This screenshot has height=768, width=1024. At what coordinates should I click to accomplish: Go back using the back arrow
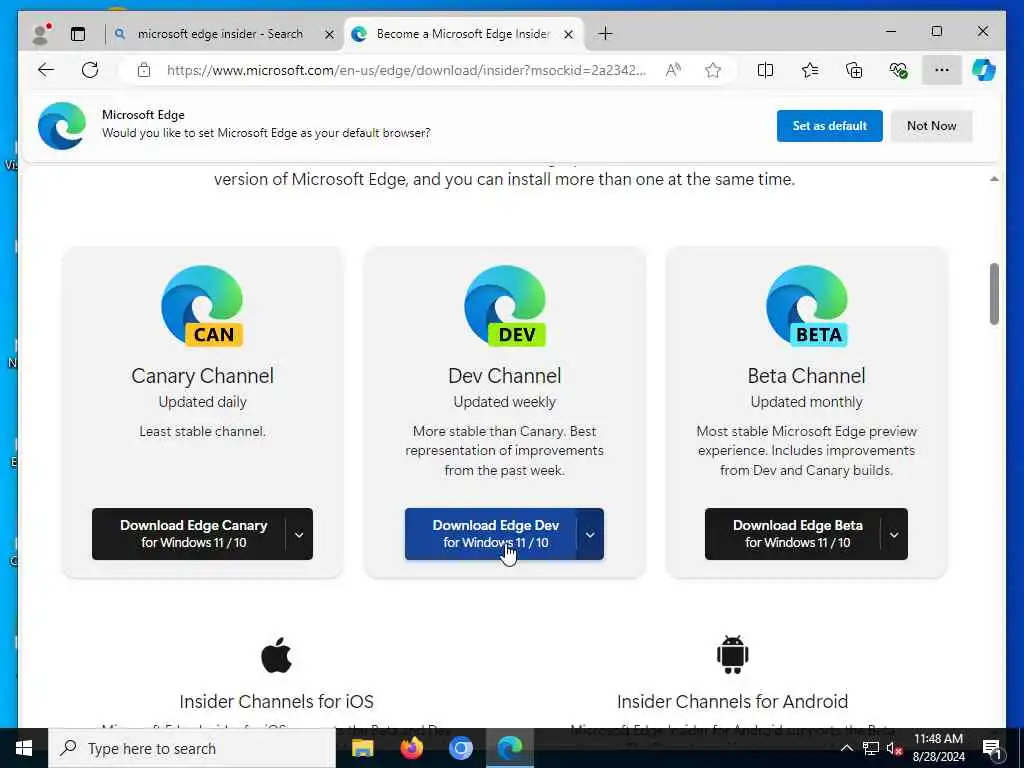[46, 70]
